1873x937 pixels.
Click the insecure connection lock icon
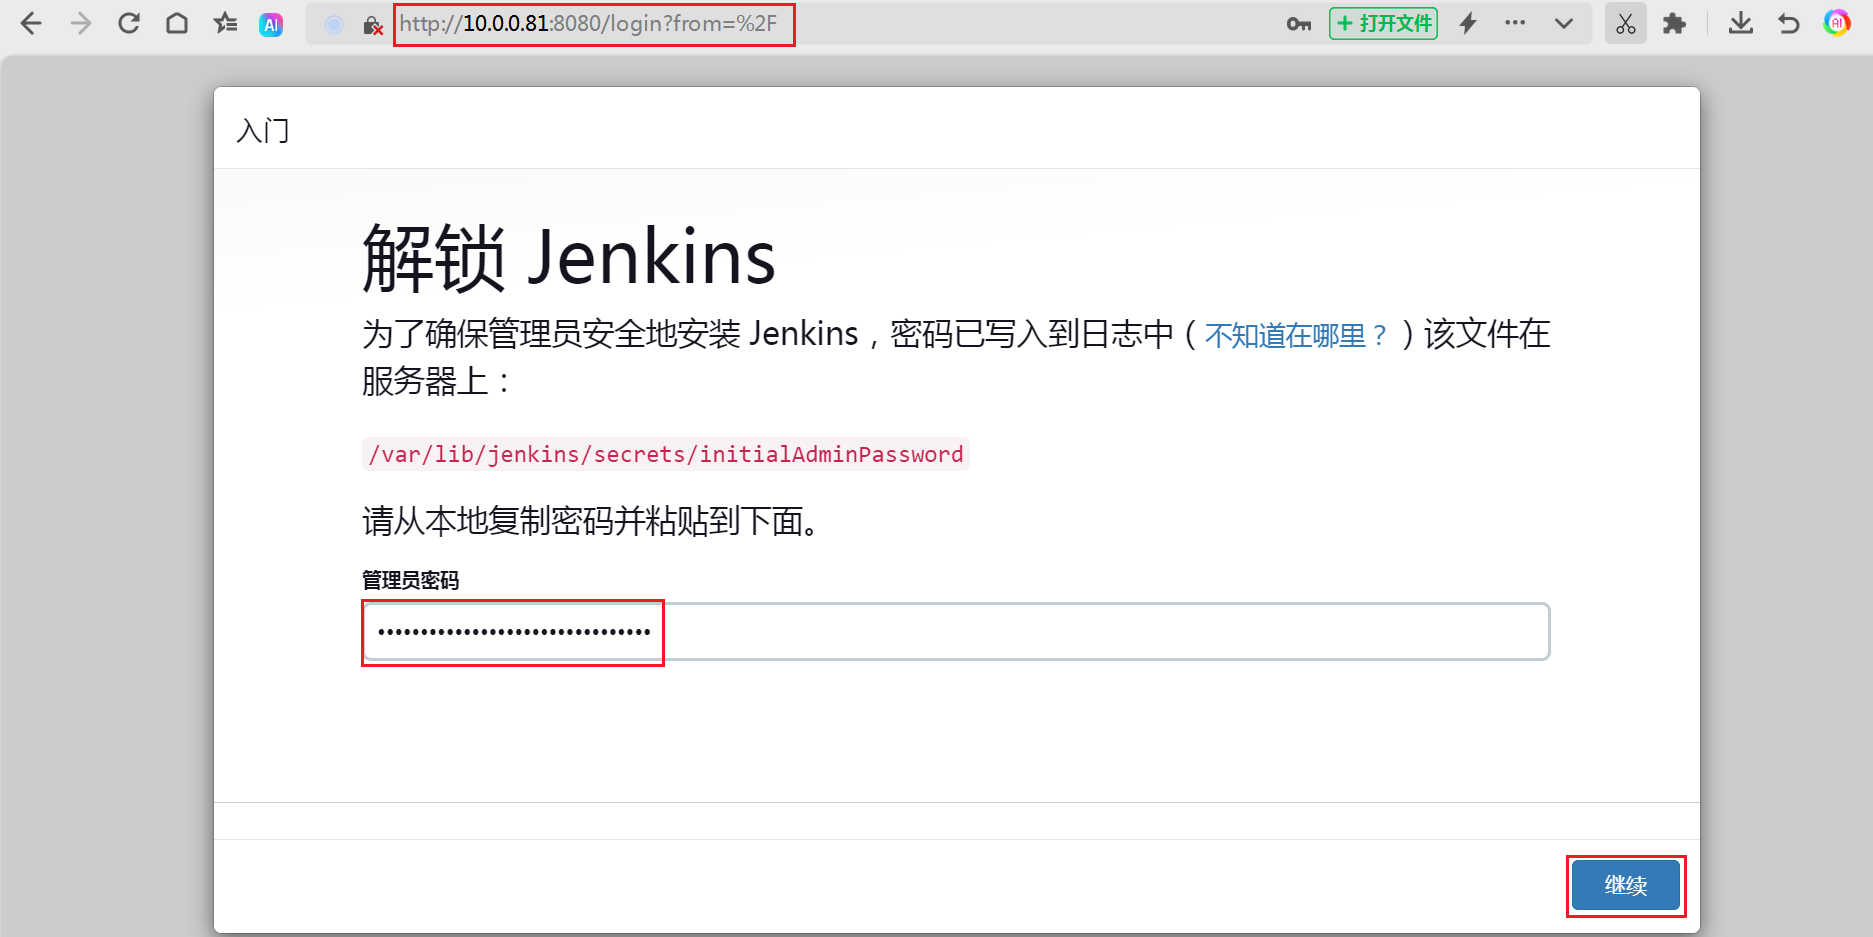point(373,25)
